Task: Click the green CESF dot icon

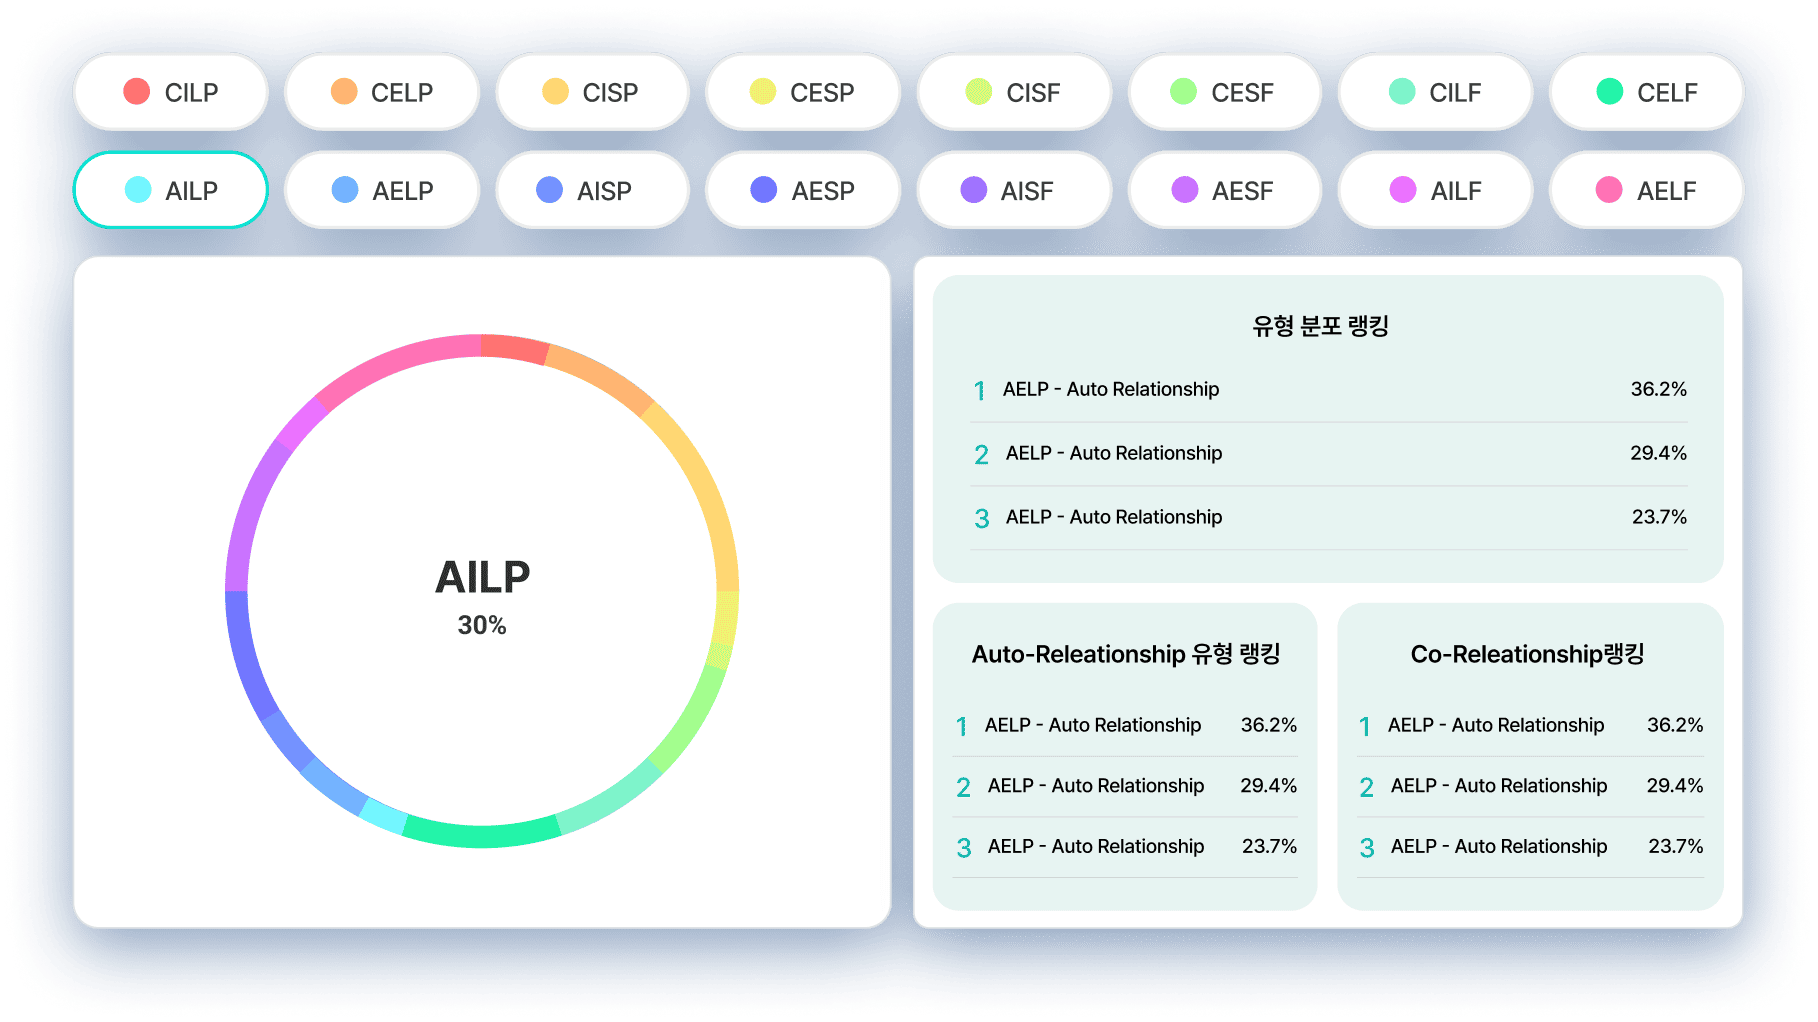Action: coord(1184,92)
